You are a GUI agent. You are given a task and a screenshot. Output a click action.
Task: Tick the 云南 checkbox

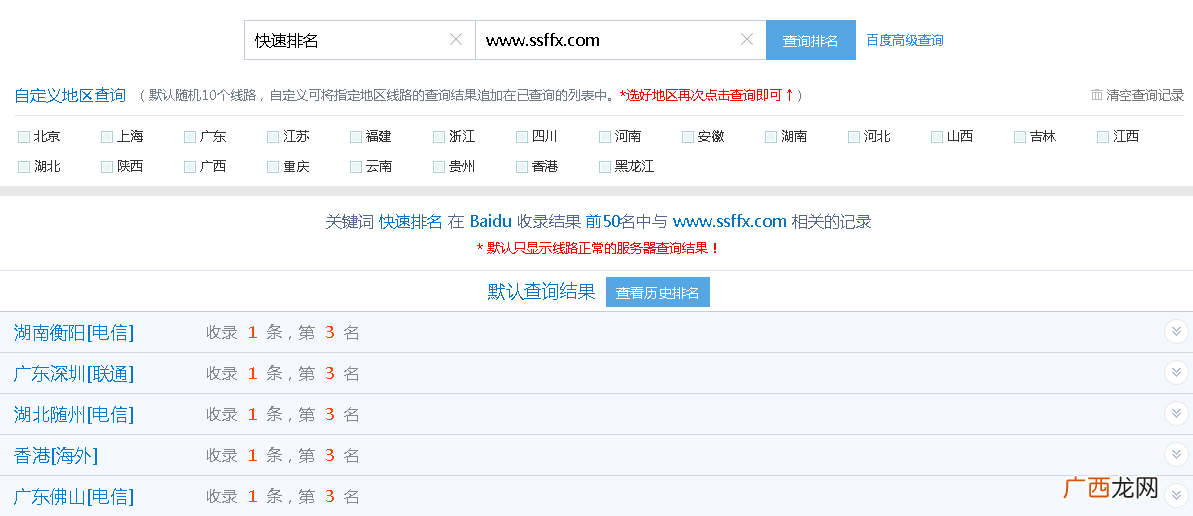coord(355,167)
